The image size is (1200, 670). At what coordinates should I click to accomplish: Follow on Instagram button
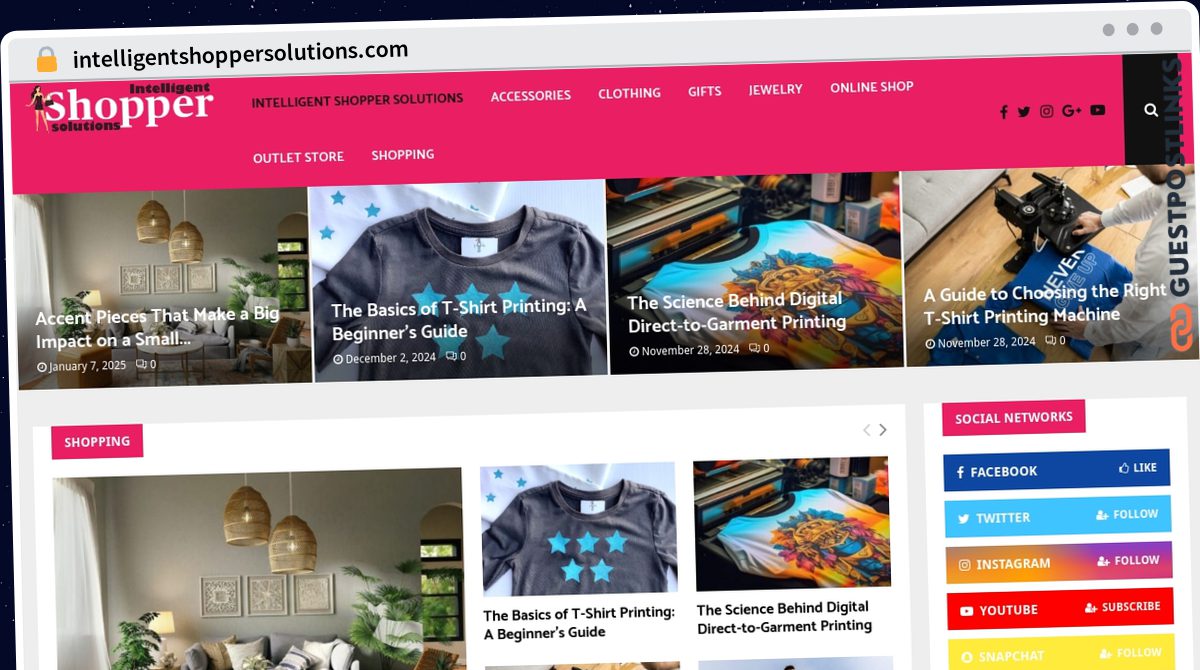tap(1127, 560)
